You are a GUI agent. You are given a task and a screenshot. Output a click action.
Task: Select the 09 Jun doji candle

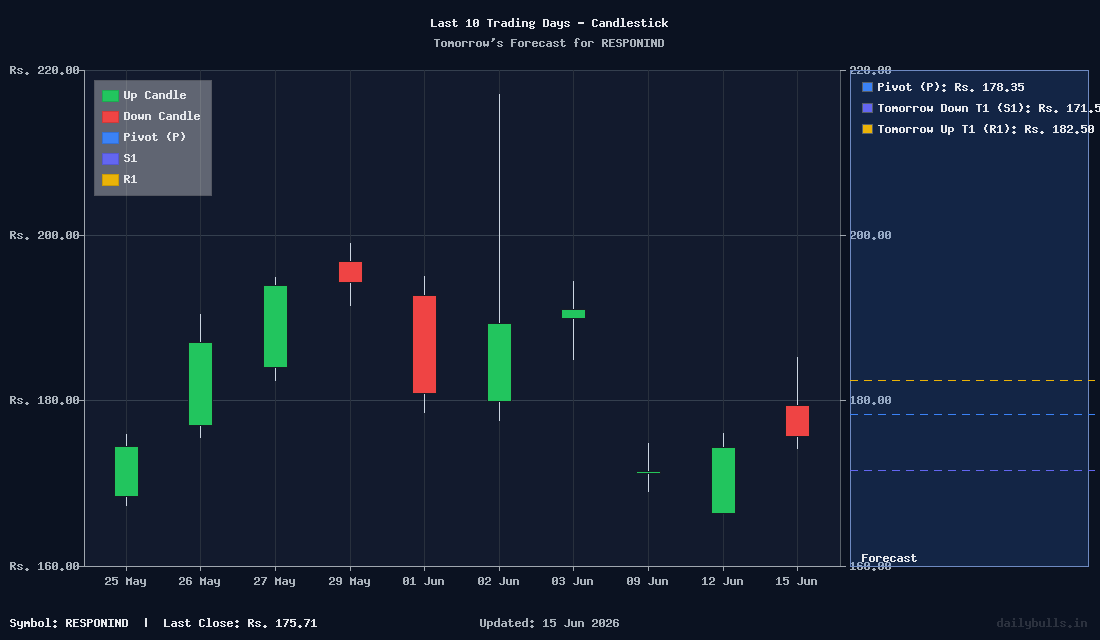(x=648, y=472)
